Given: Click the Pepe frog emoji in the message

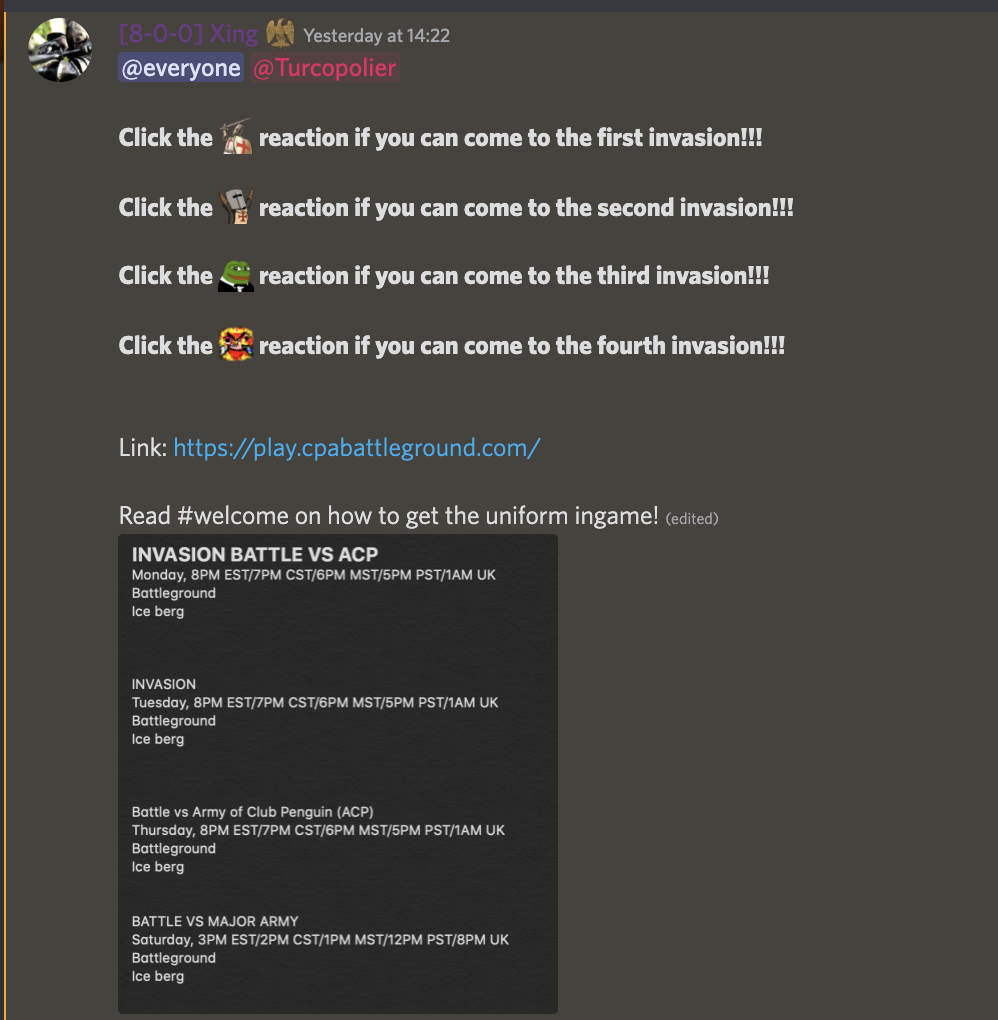Looking at the screenshot, I should [x=236, y=275].
